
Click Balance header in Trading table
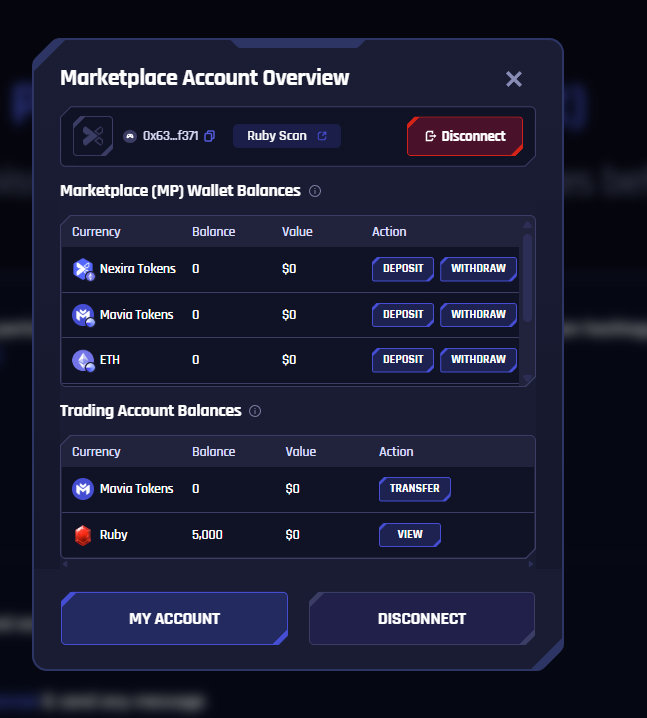tap(214, 451)
